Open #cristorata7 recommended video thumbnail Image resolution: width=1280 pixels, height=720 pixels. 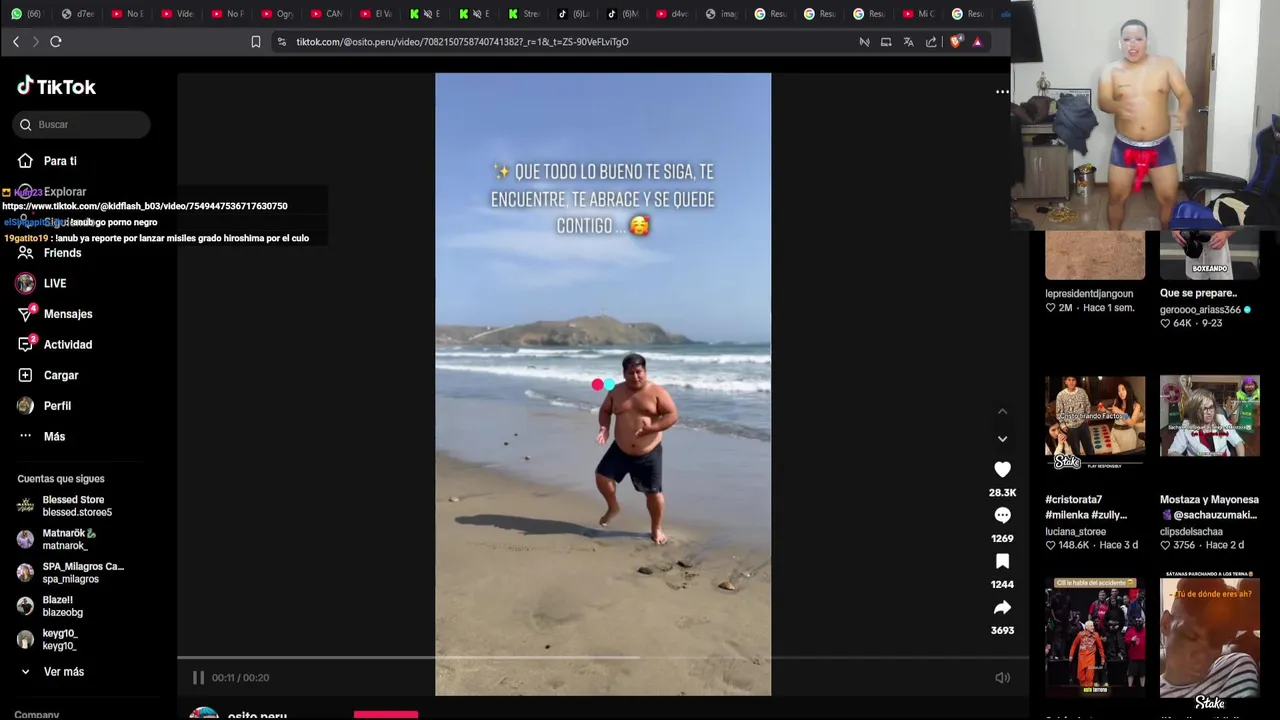[1095, 423]
